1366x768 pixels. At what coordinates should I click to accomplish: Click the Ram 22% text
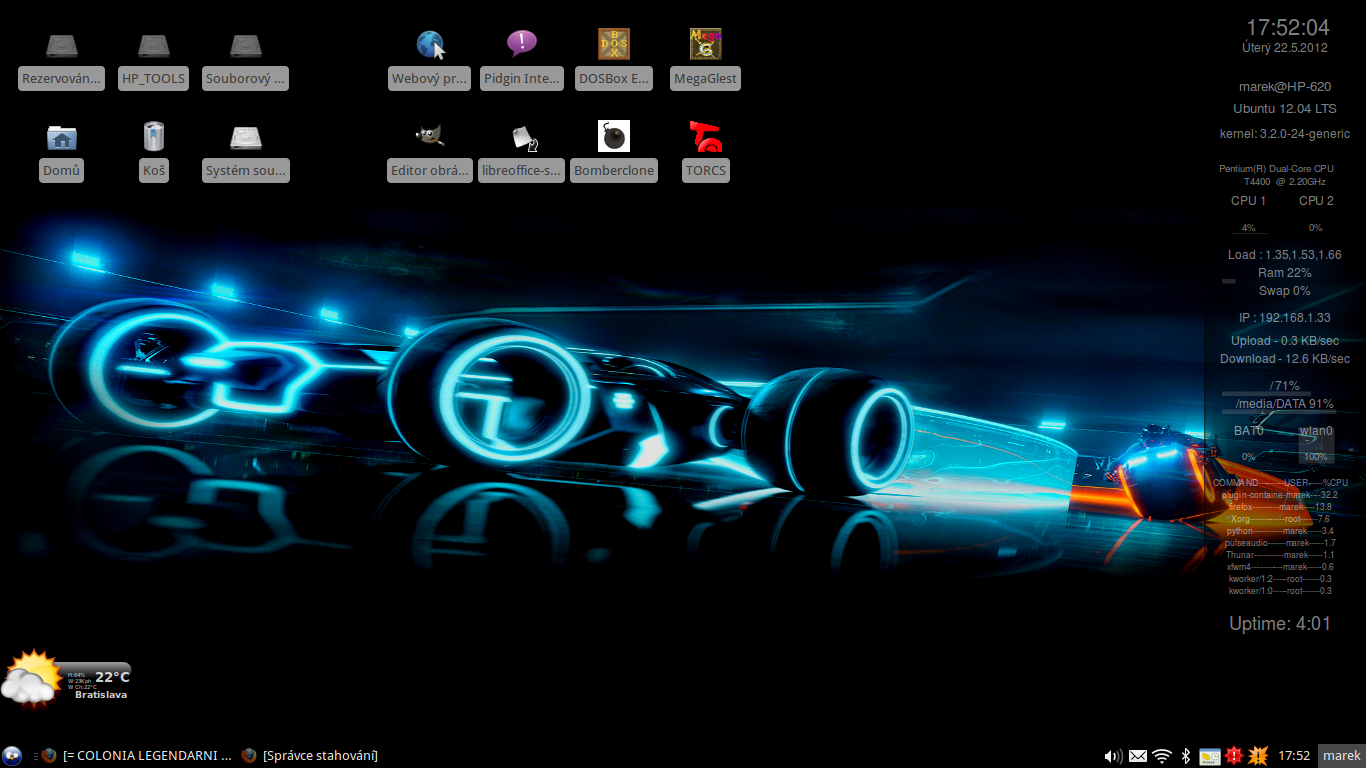(1284, 273)
